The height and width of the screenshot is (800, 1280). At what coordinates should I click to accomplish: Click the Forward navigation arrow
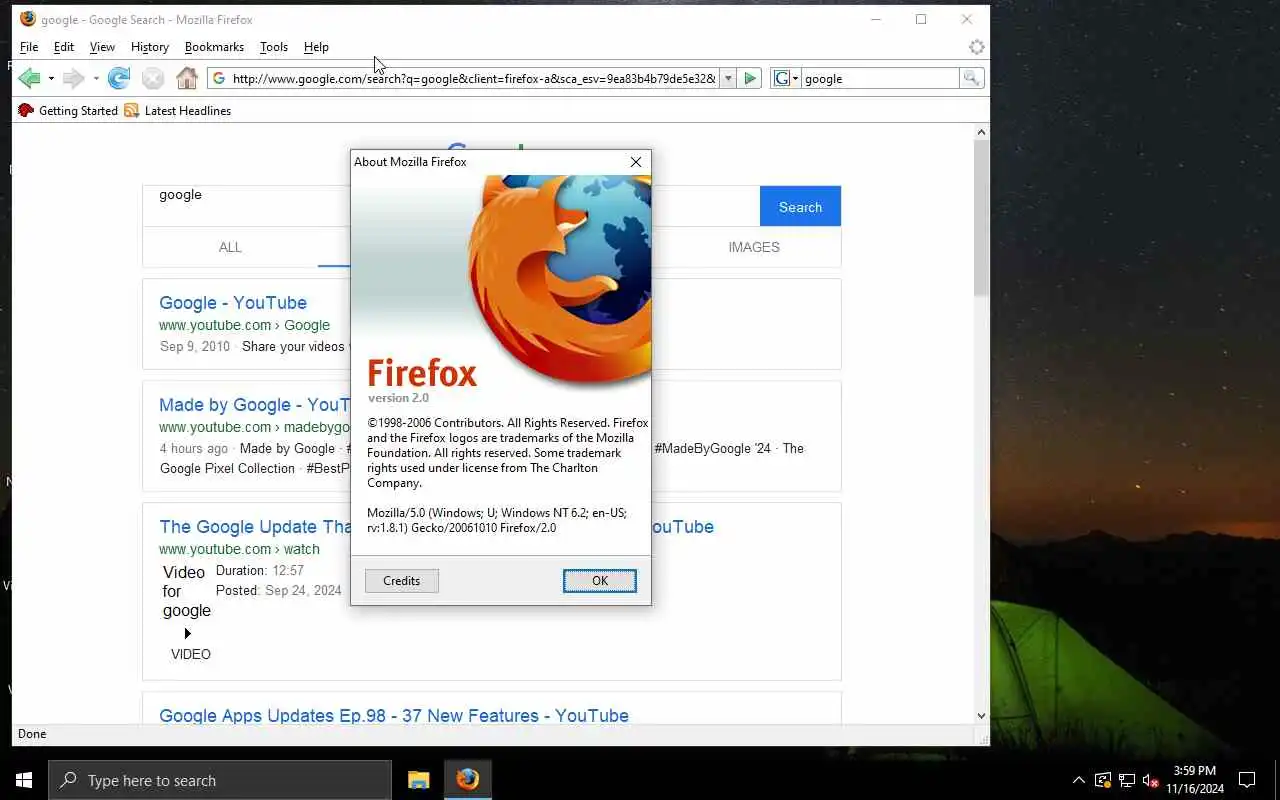(x=73, y=78)
